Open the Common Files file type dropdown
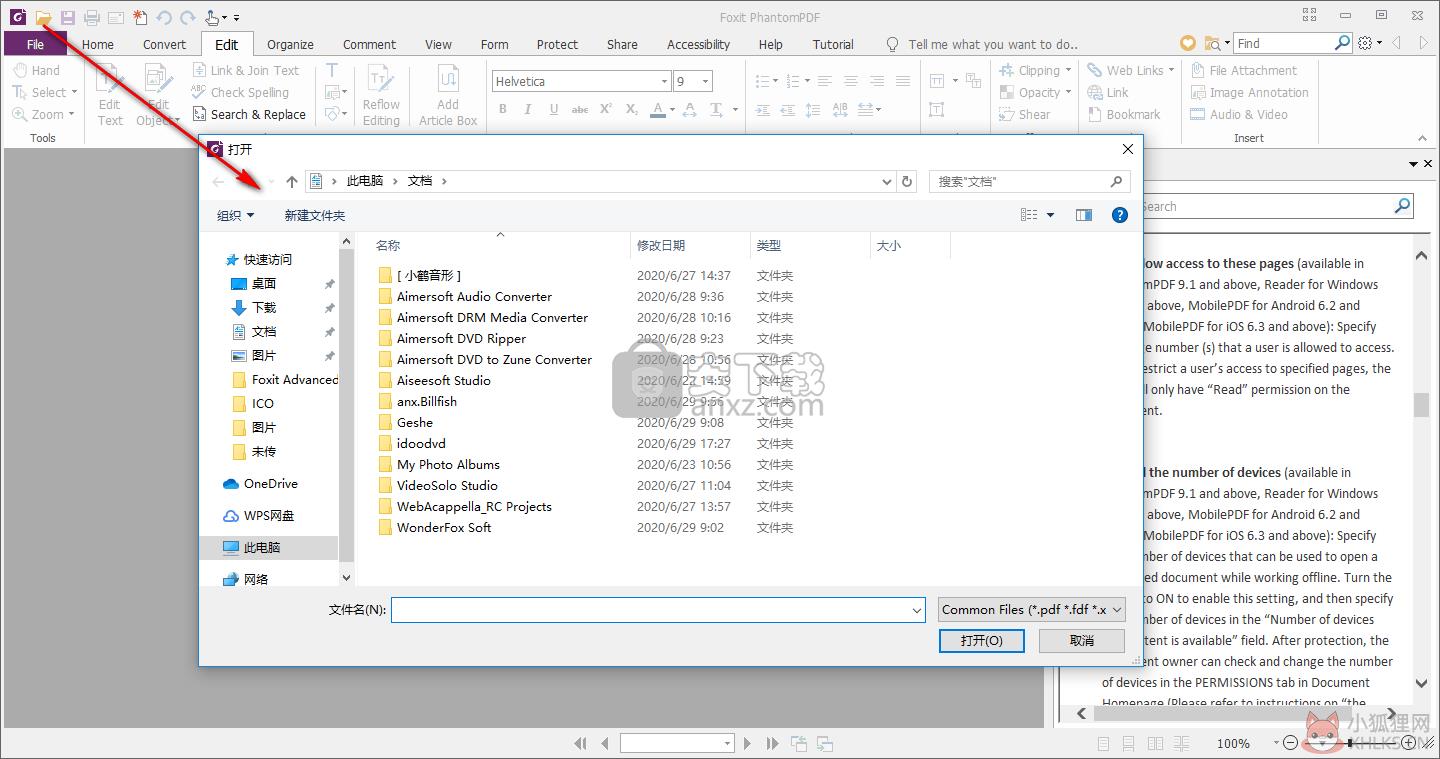1440x759 pixels. pyautogui.click(x=1032, y=609)
